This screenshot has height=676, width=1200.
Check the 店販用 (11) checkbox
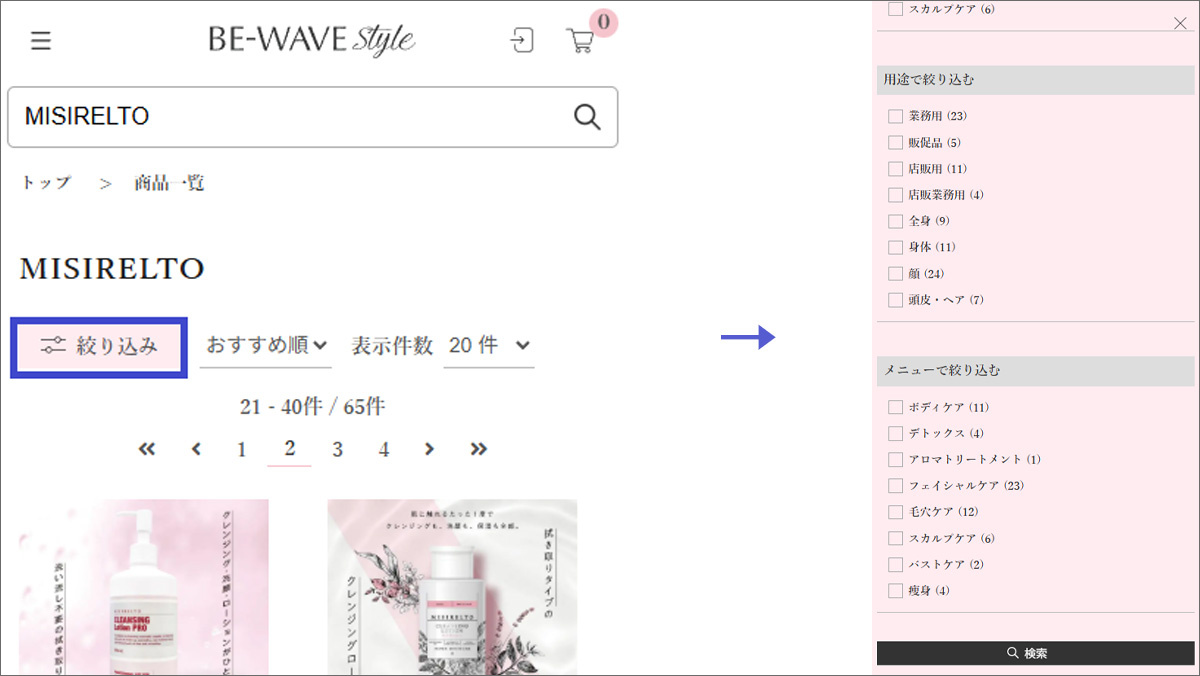pyautogui.click(x=895, y=168)
